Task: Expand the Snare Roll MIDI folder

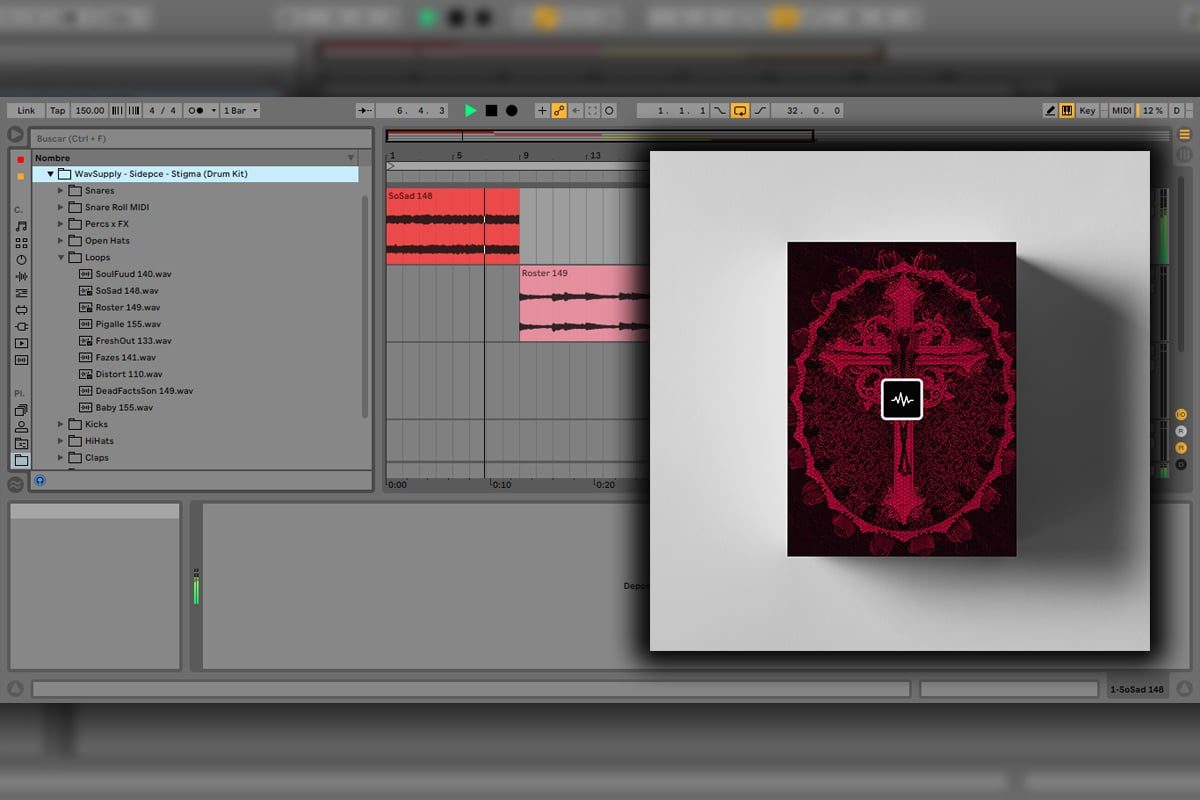Action: click(x=61, y=207)
